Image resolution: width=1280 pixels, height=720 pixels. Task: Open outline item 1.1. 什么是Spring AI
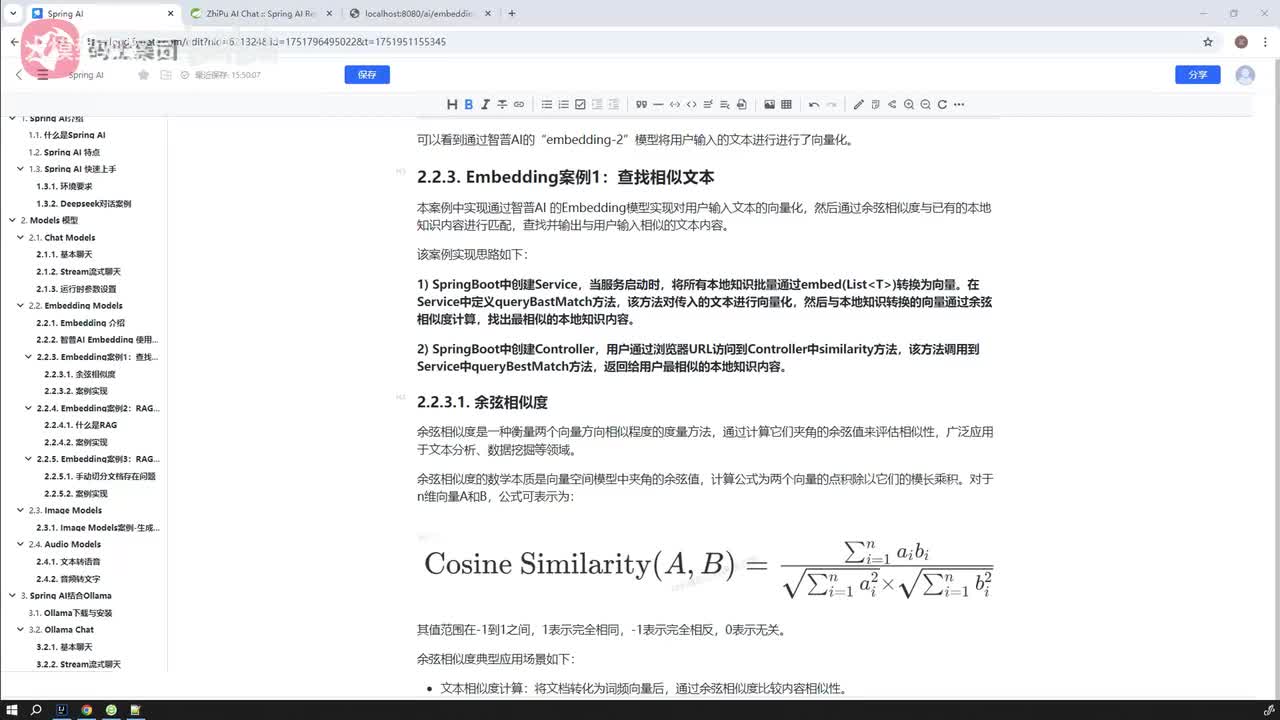click(x=67, y=135)
